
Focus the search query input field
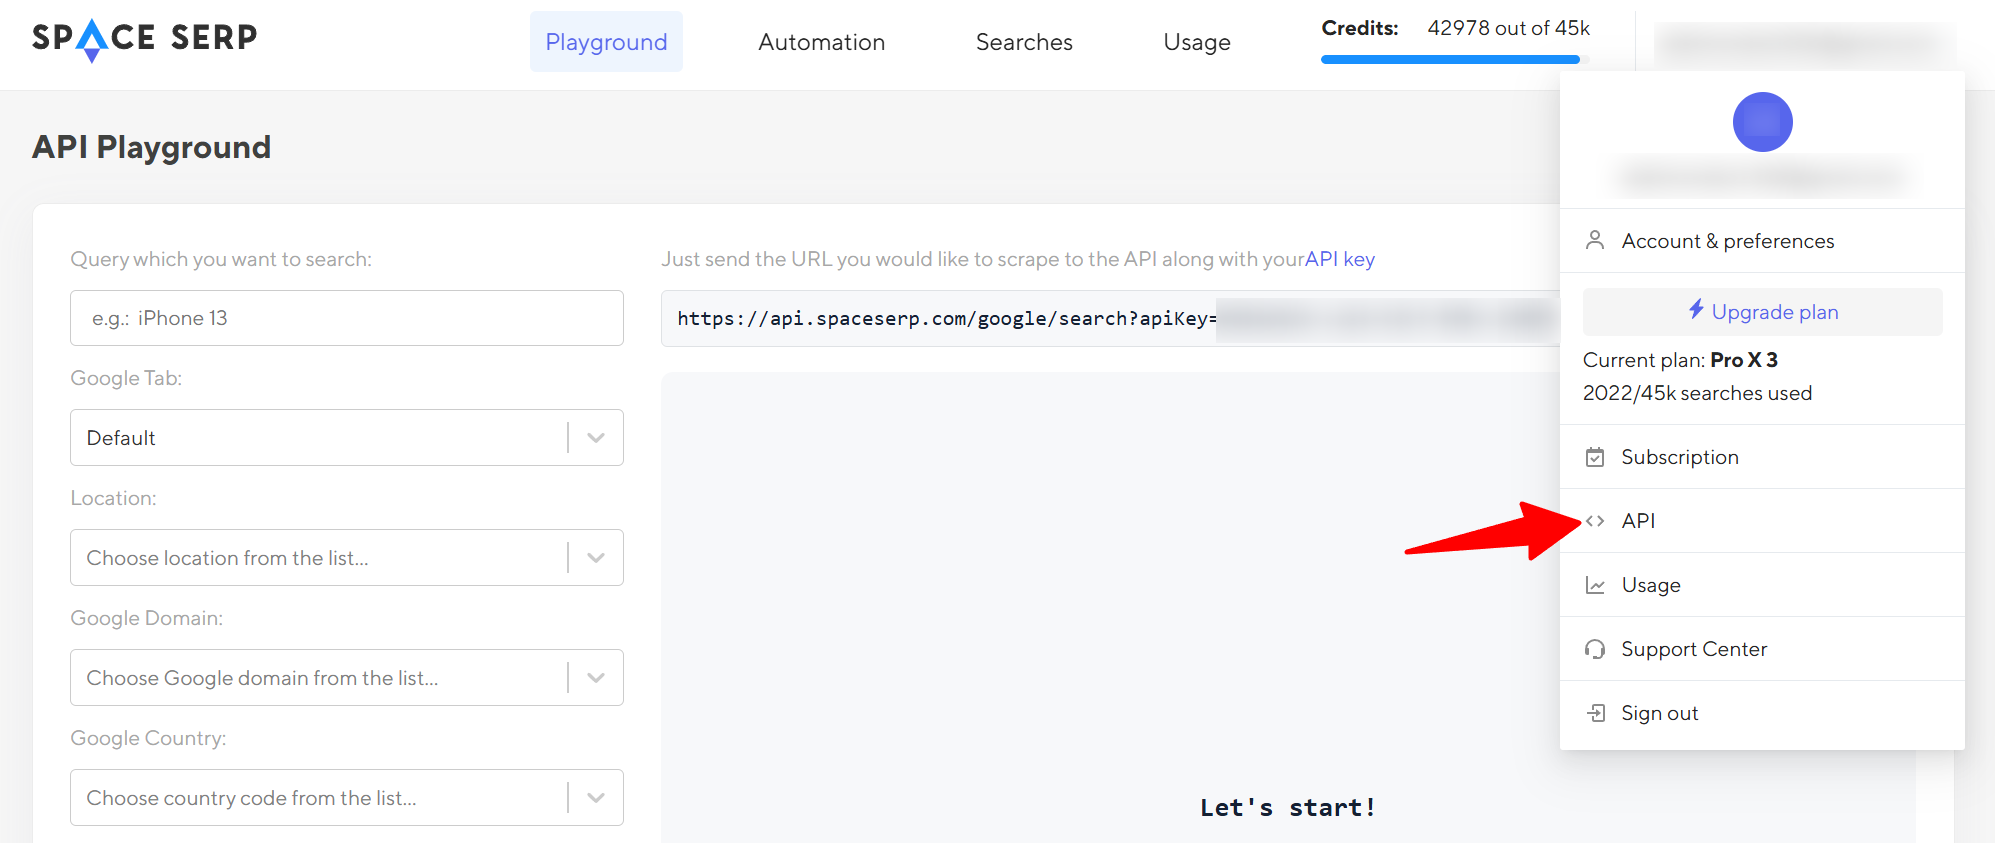tap(346, 318)
